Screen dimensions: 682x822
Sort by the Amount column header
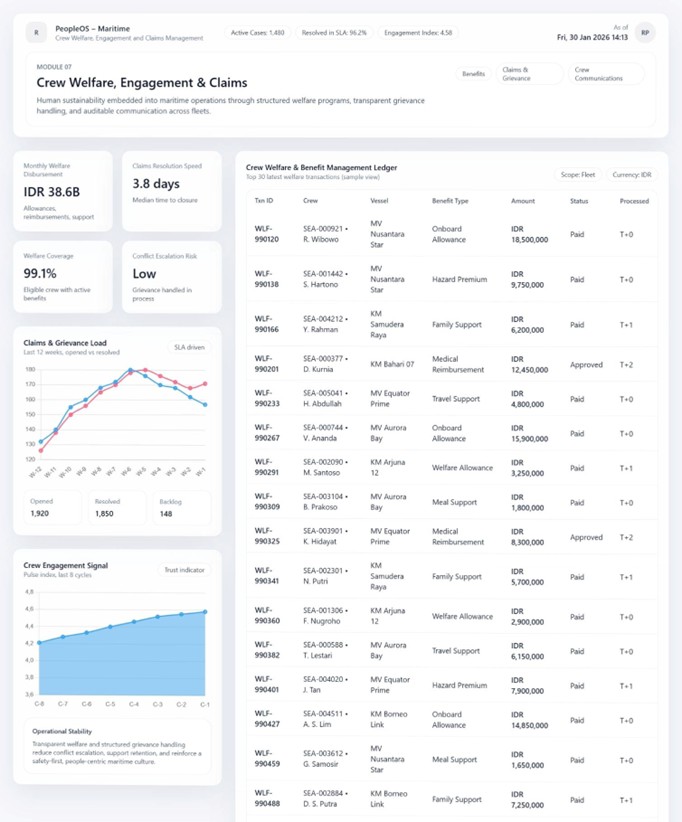[523, 200]
